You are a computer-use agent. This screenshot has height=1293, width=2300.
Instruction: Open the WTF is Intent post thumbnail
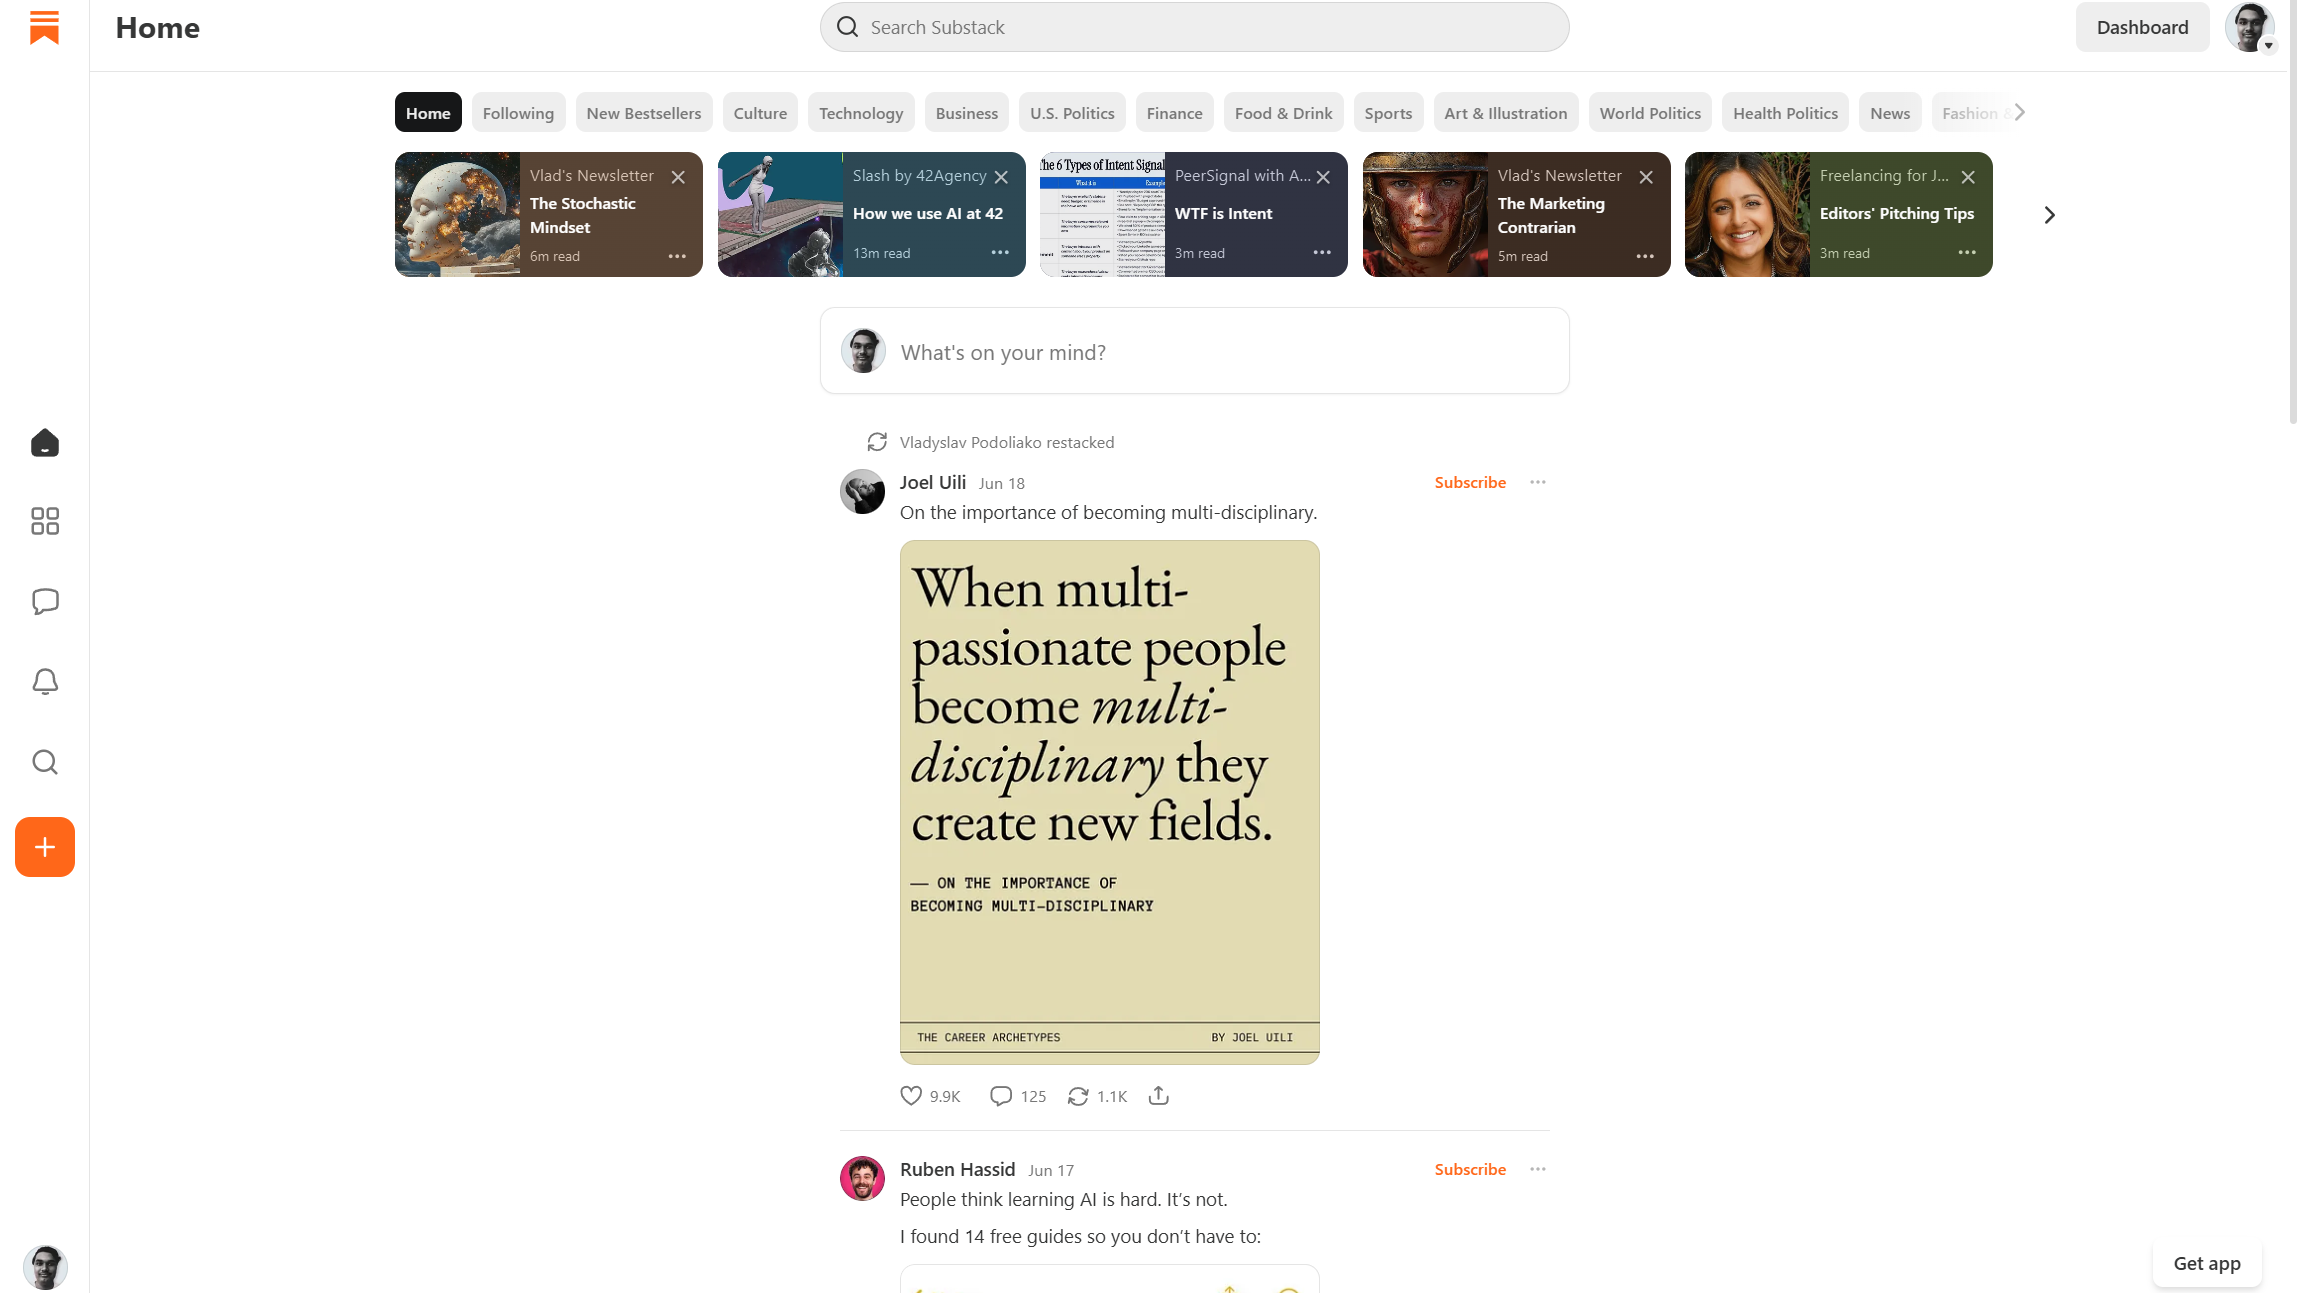[1102, 214]
